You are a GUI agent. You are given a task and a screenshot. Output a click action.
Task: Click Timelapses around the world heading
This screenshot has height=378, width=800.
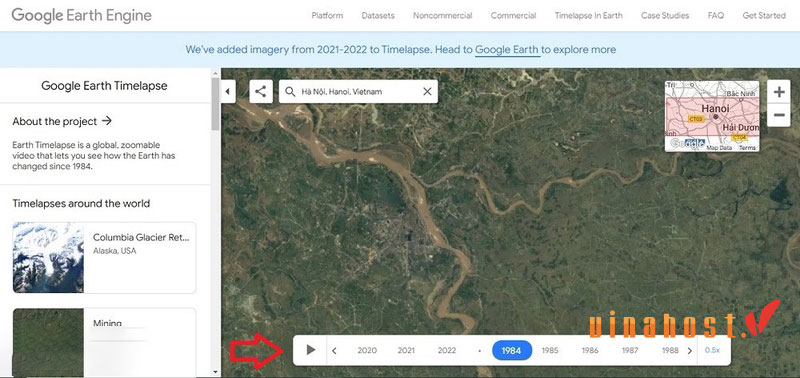tap(81, 203)
